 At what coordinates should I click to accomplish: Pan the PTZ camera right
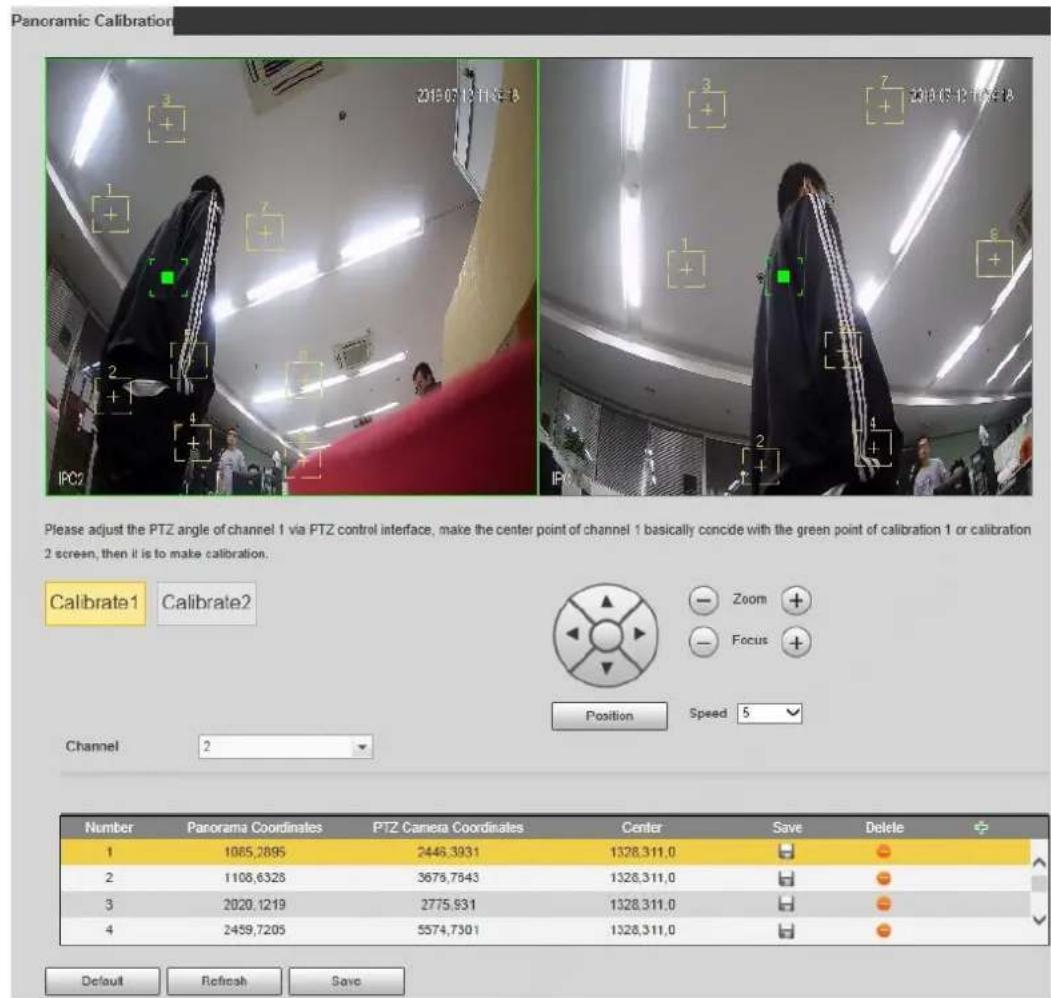coord(640,633)
